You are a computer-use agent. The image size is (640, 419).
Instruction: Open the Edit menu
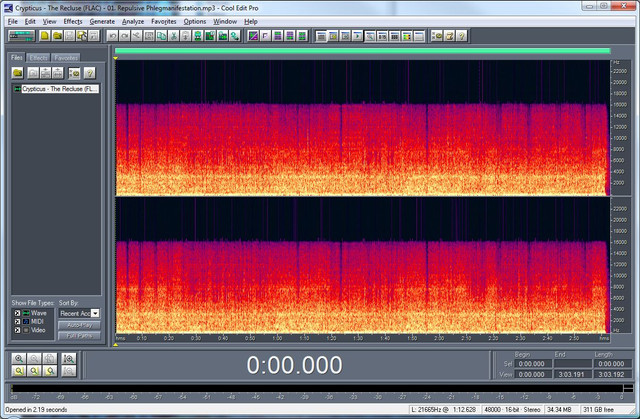click(30, 21)
